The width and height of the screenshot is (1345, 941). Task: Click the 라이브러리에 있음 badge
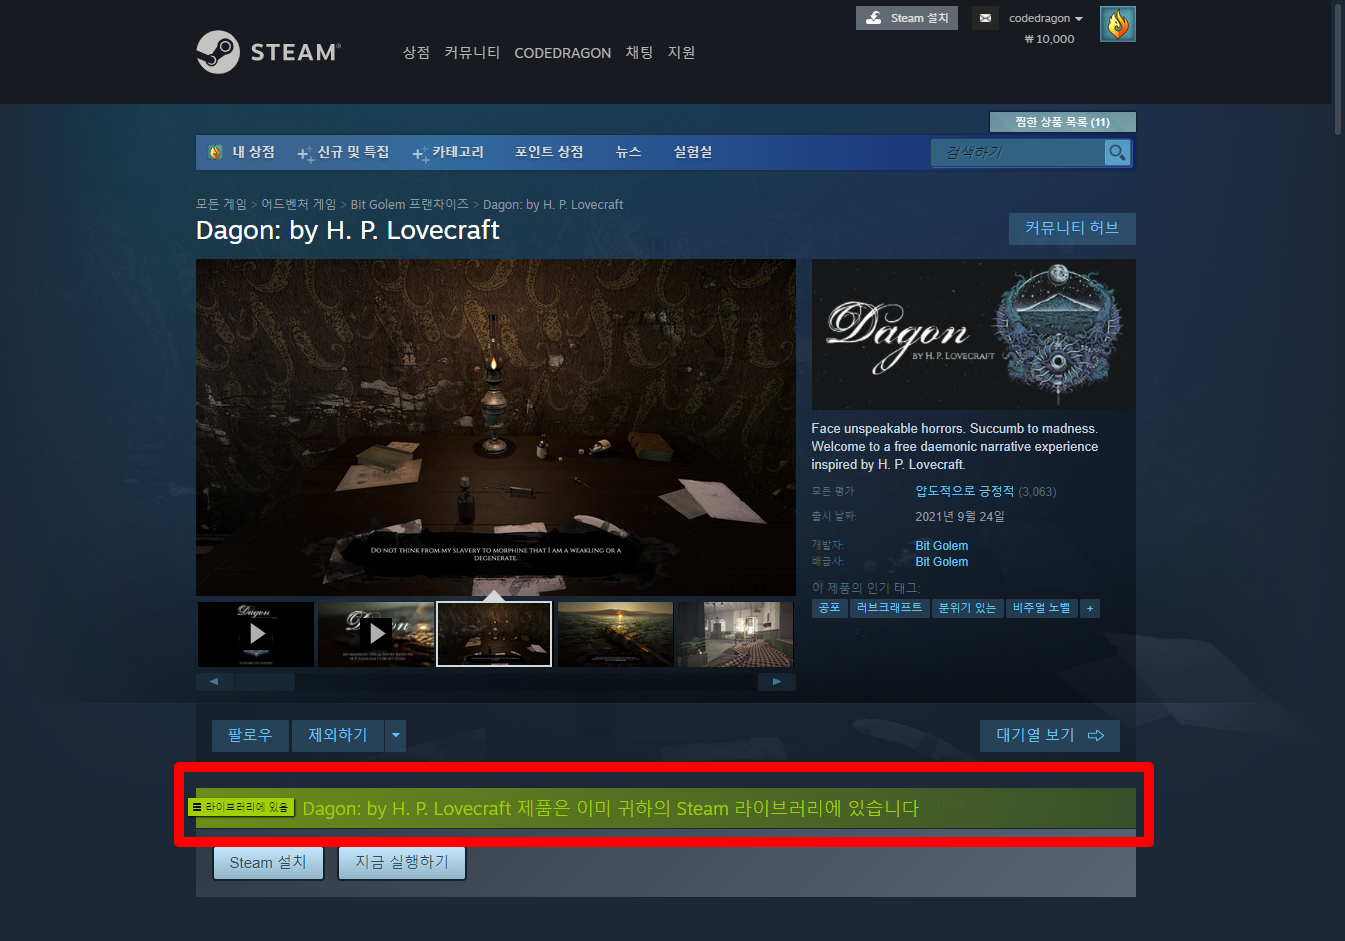241,807
